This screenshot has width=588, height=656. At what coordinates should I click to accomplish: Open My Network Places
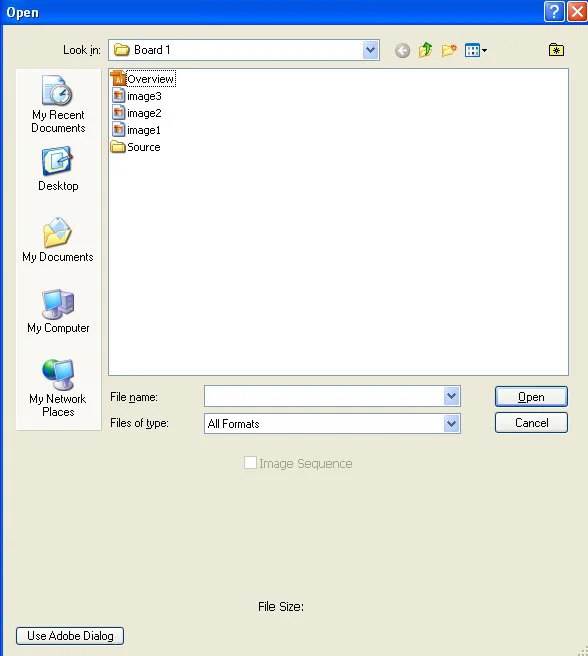58,388
